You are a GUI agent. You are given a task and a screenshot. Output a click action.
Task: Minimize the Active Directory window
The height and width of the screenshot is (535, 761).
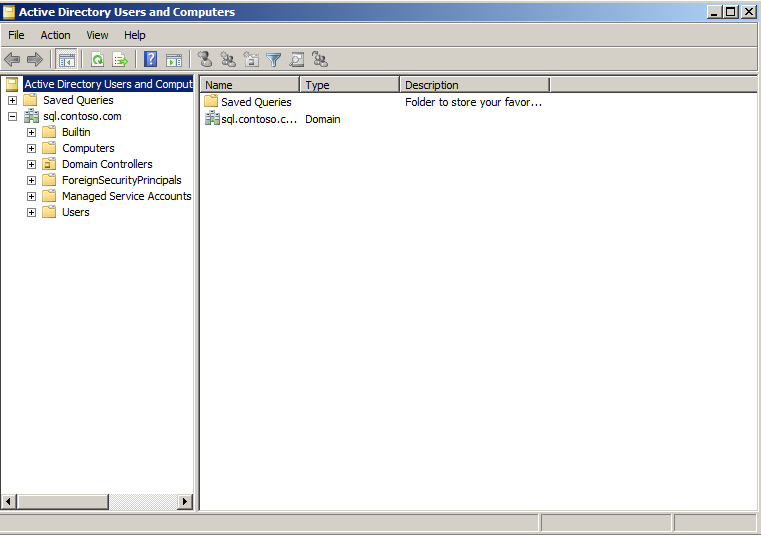pyautogui.click(x=713, y=12)
